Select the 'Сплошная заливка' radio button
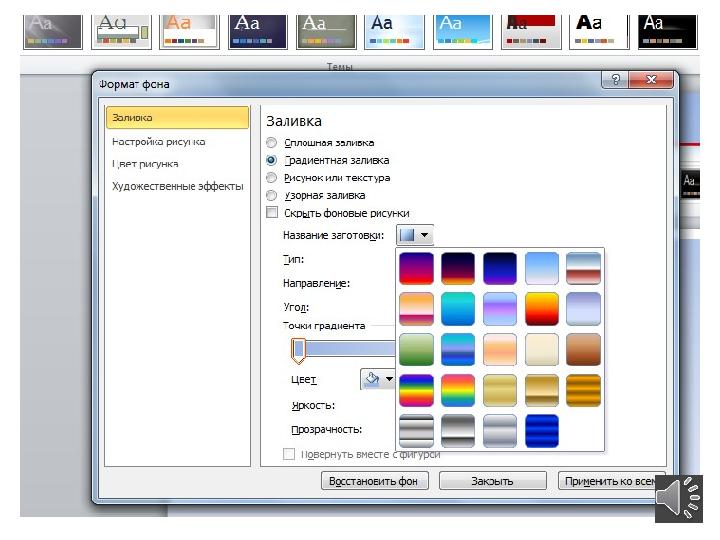The height and width of the screenshot is (540, 720). tap(271, 143)
